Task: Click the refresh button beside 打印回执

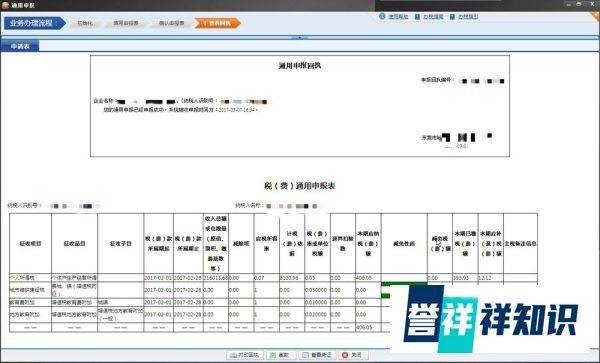Action: (280, 355)
